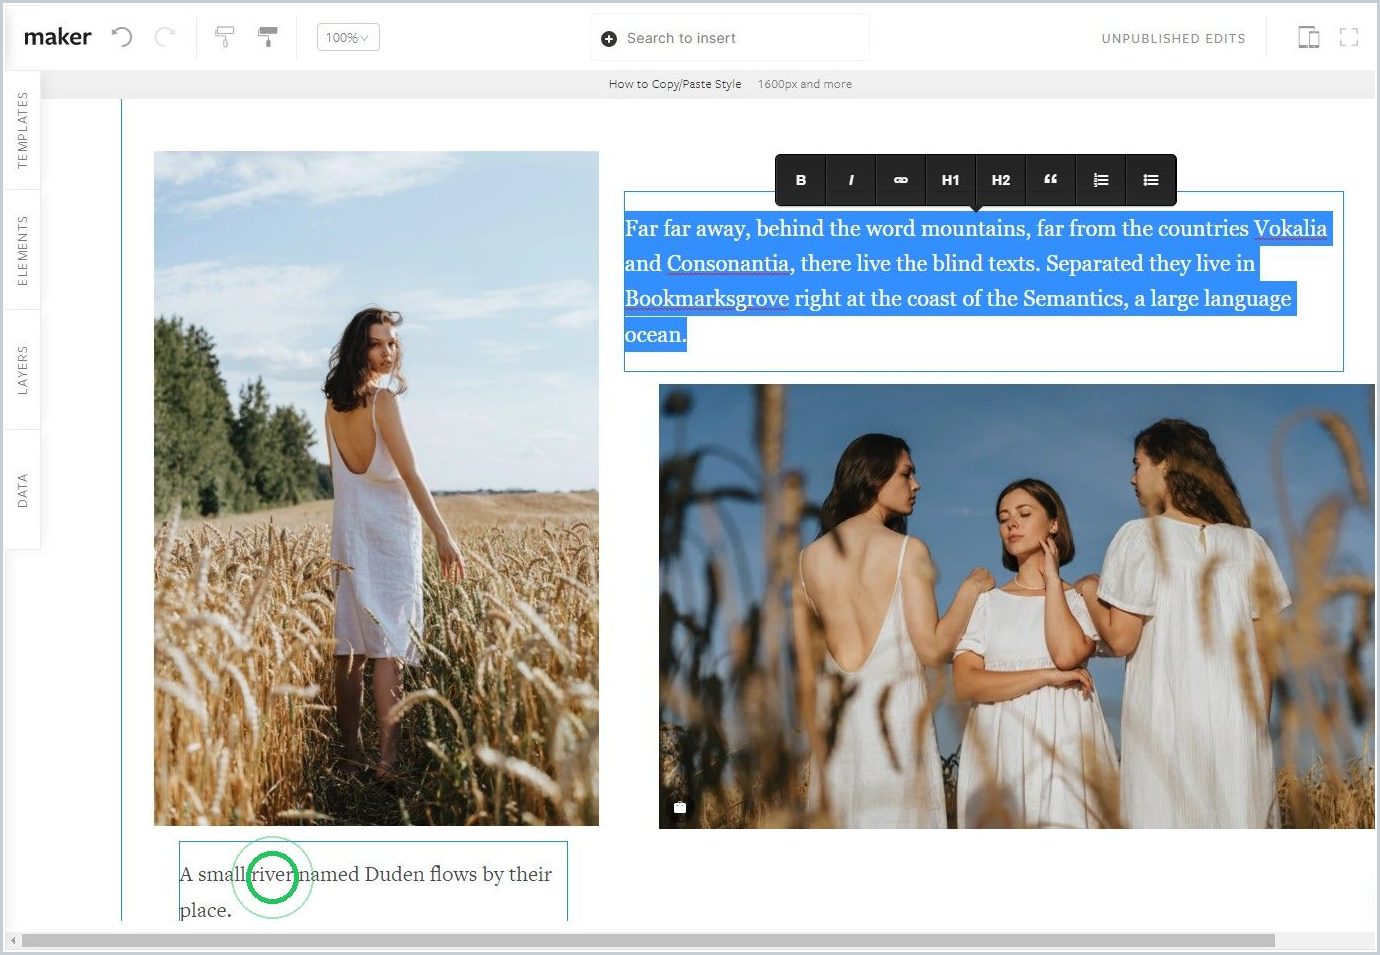Screen dimensions: 1380x955
Task: Apply H2 heading style
Action: point(1001,180)
